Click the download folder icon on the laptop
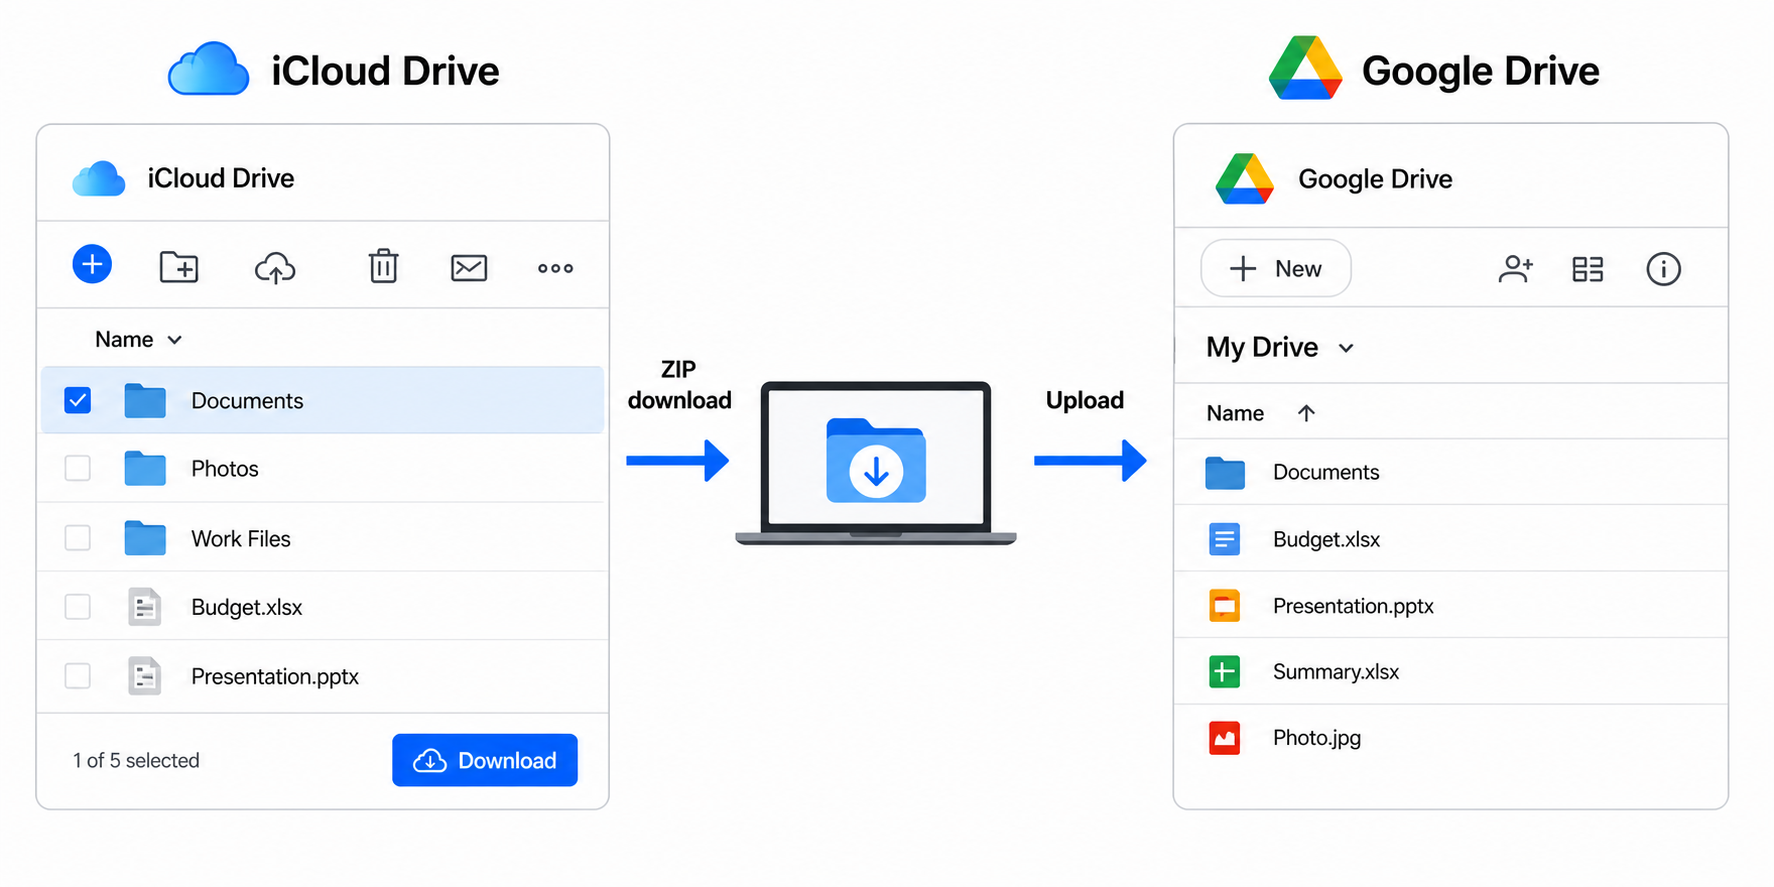 click(876, 461)
